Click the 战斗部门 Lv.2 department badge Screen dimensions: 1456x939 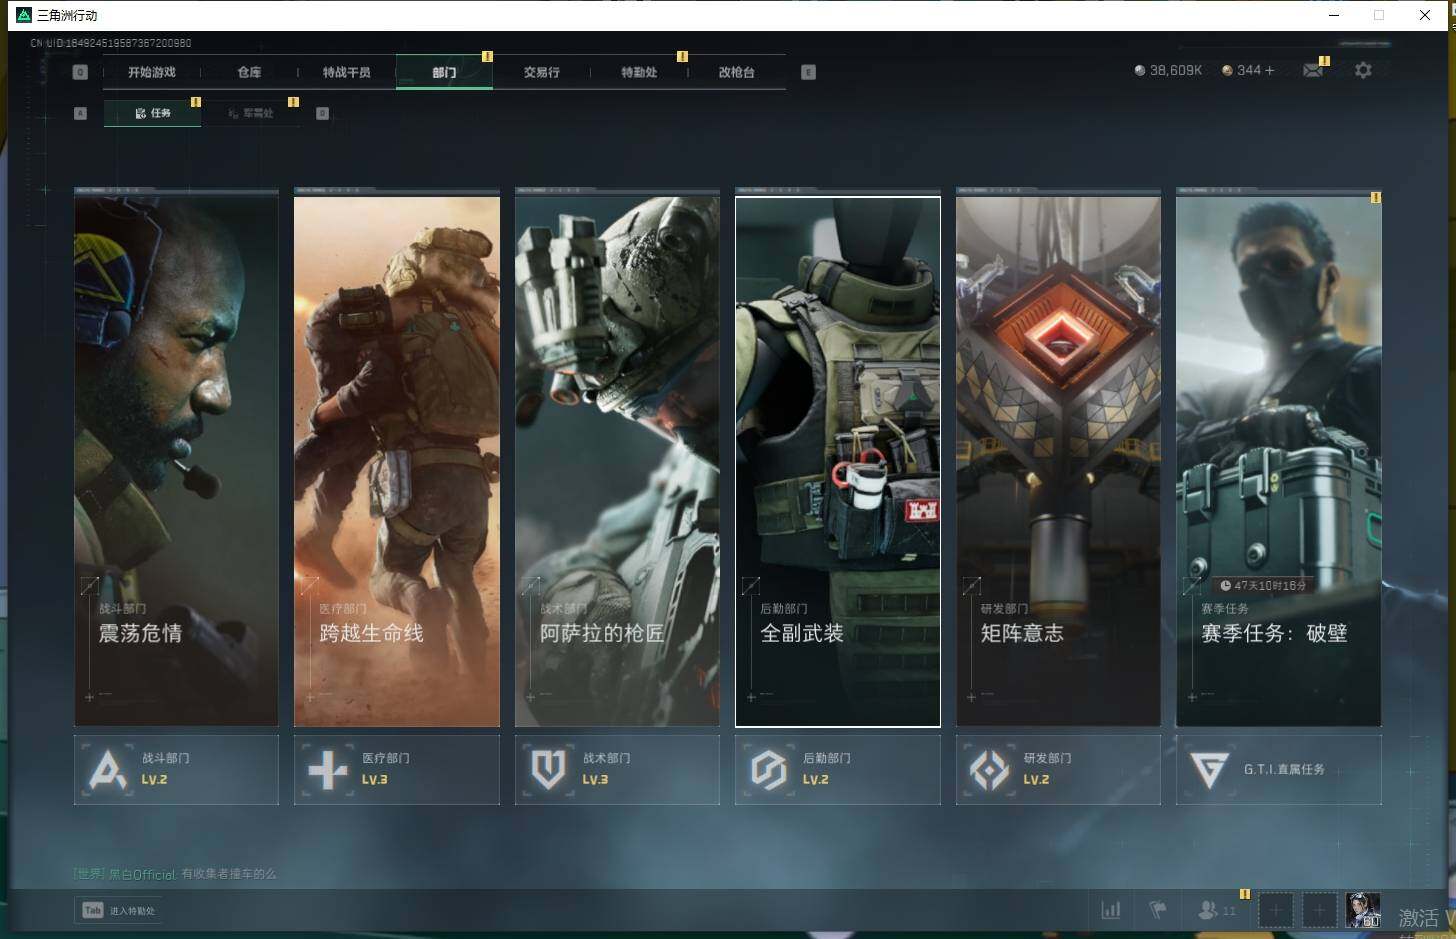point(176,770)
